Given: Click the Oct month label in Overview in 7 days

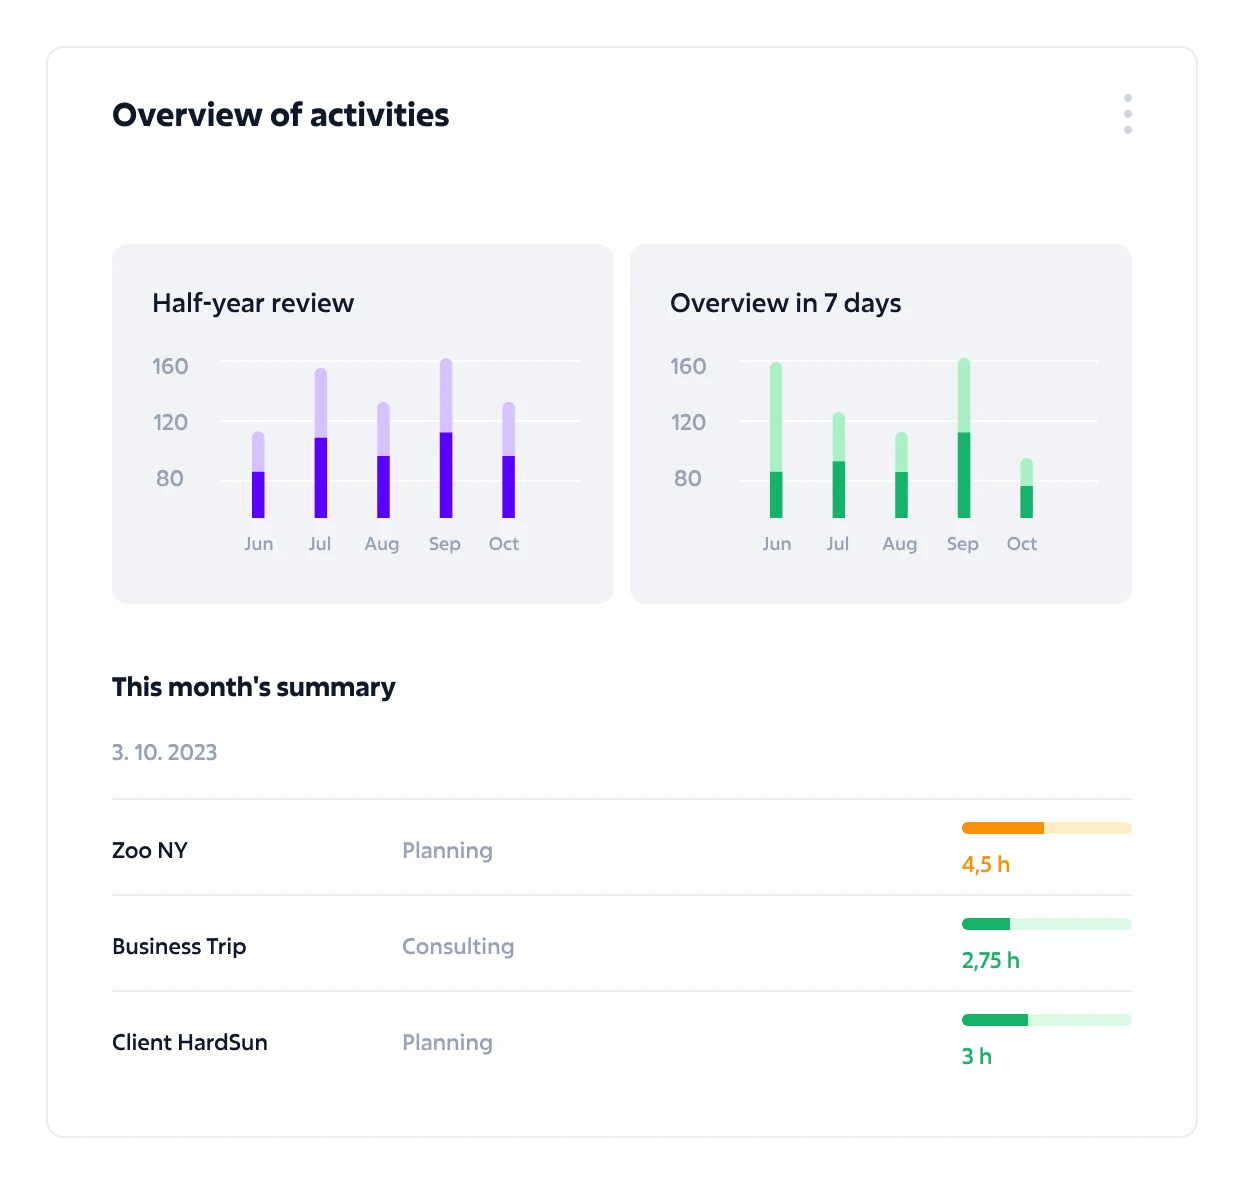Looking at the screenshot, I should click(x=1022, y=544).
